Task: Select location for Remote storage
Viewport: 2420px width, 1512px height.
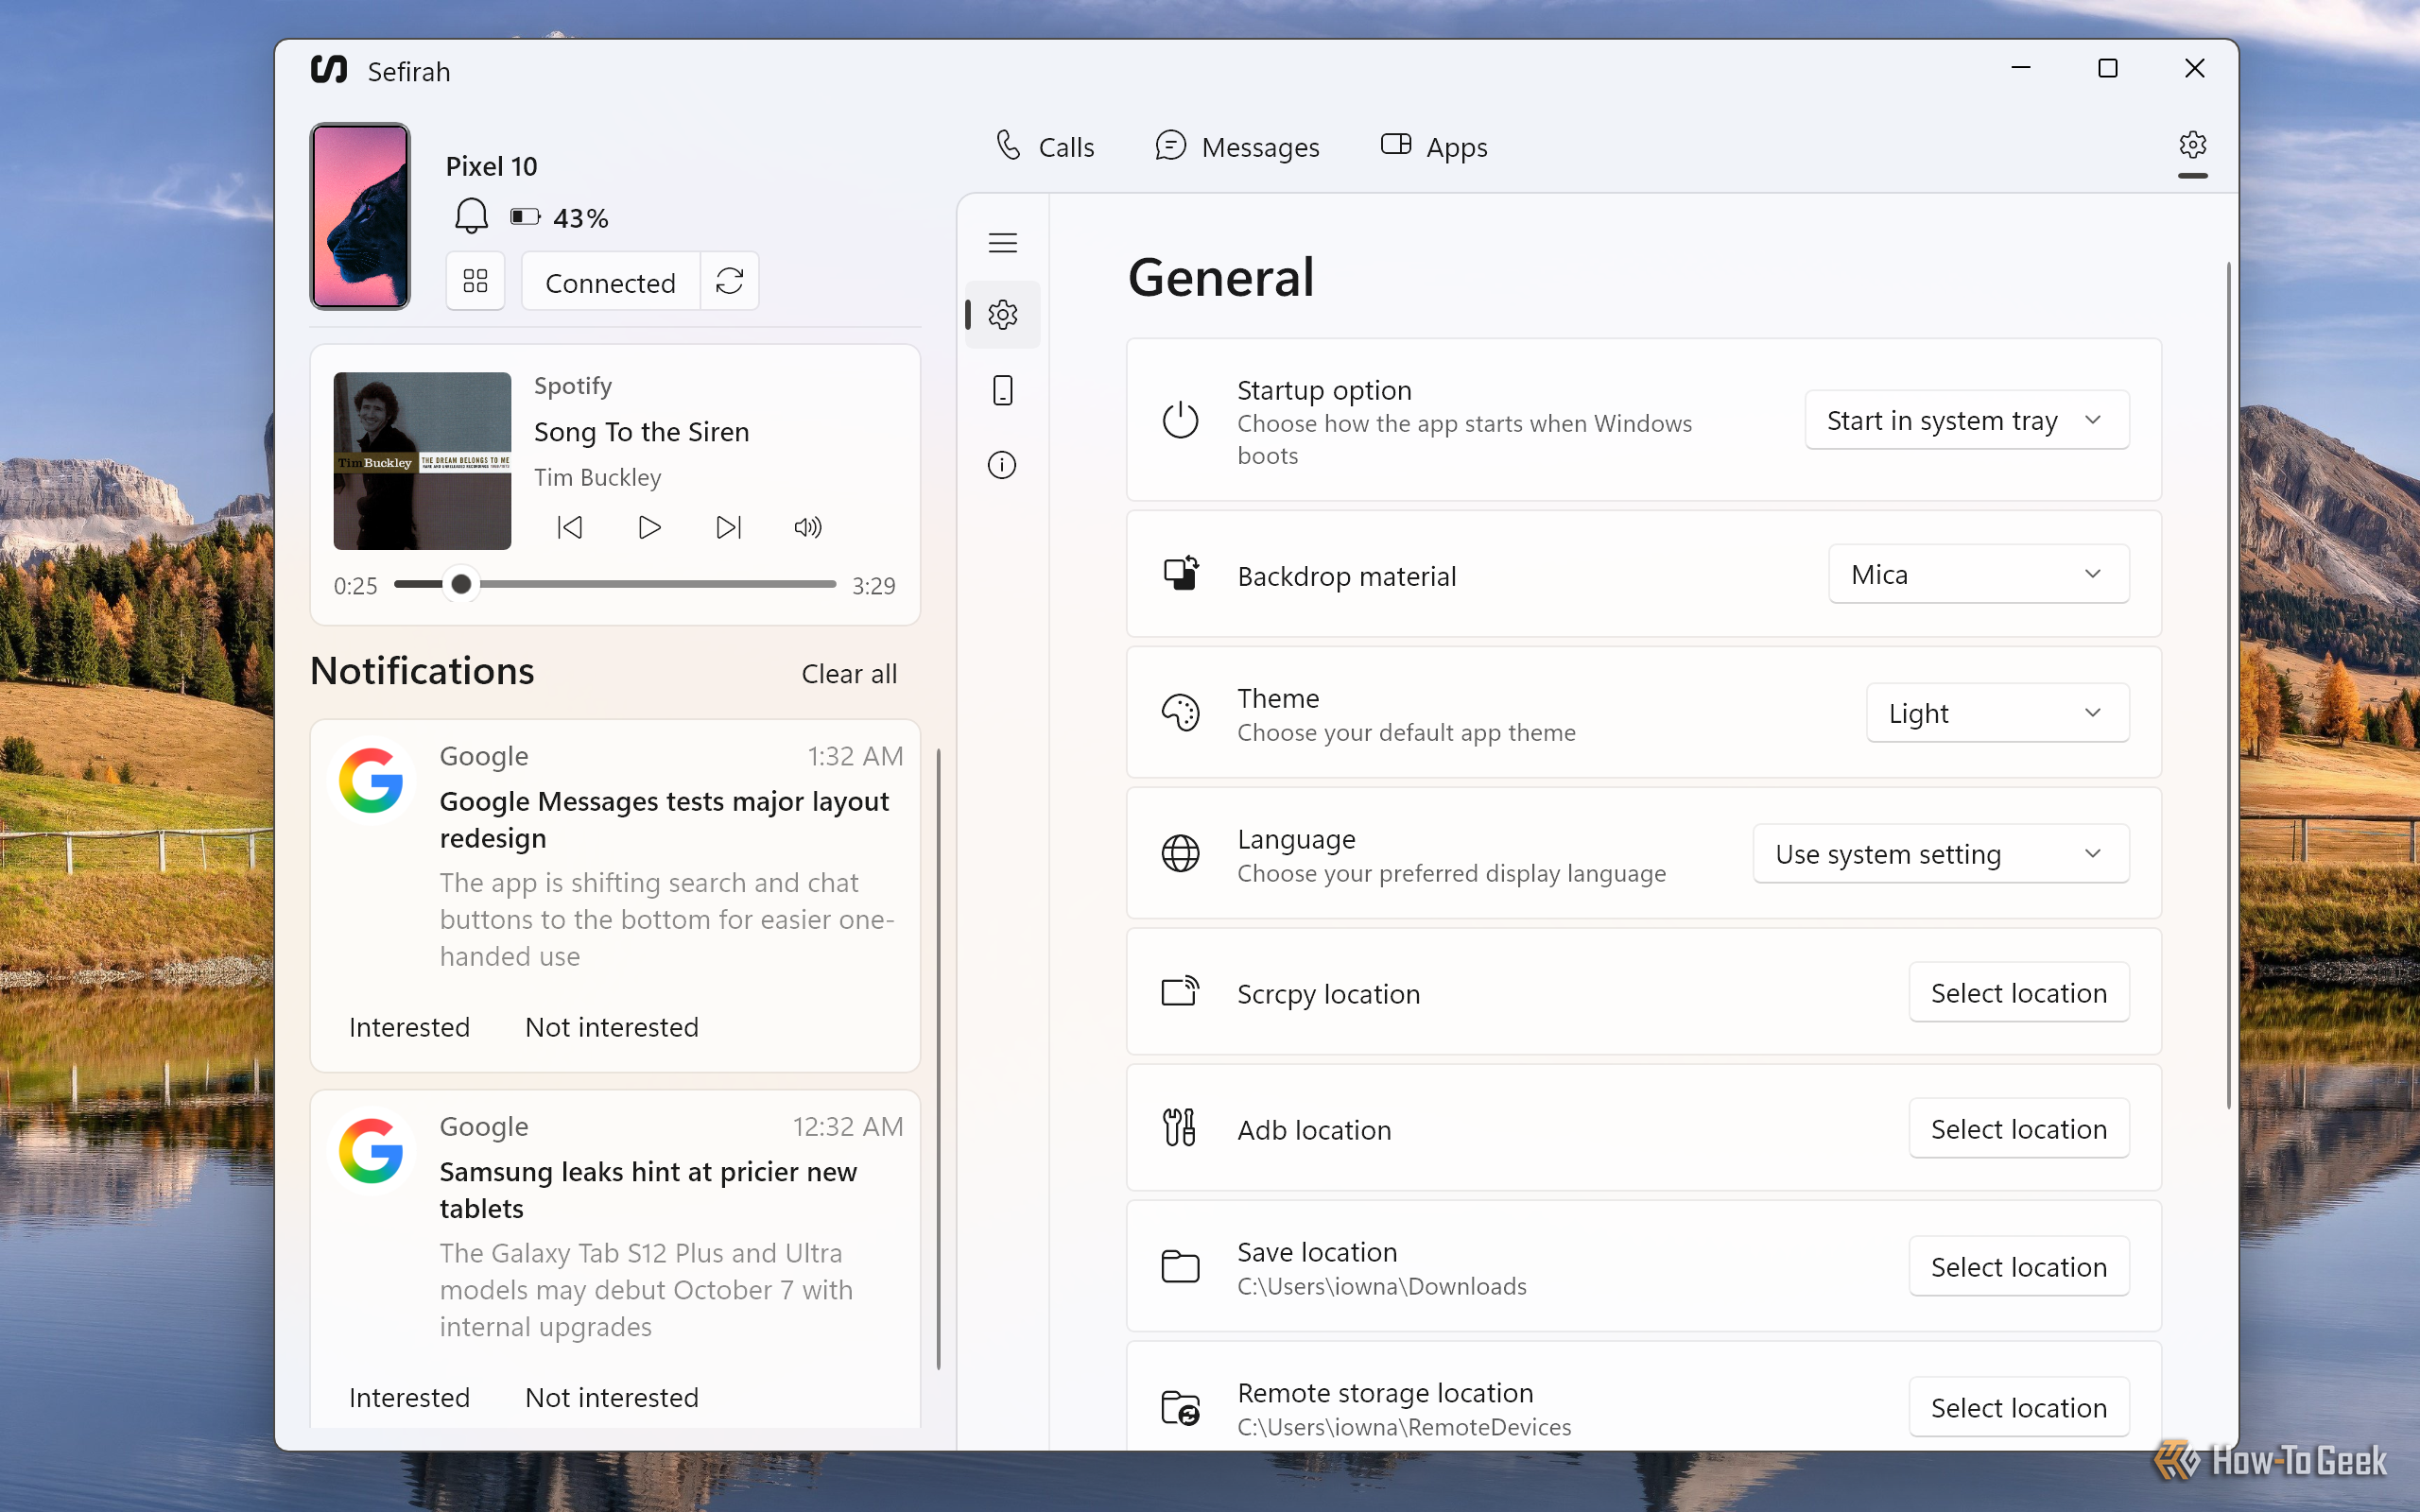Action: [2018, 1408]
